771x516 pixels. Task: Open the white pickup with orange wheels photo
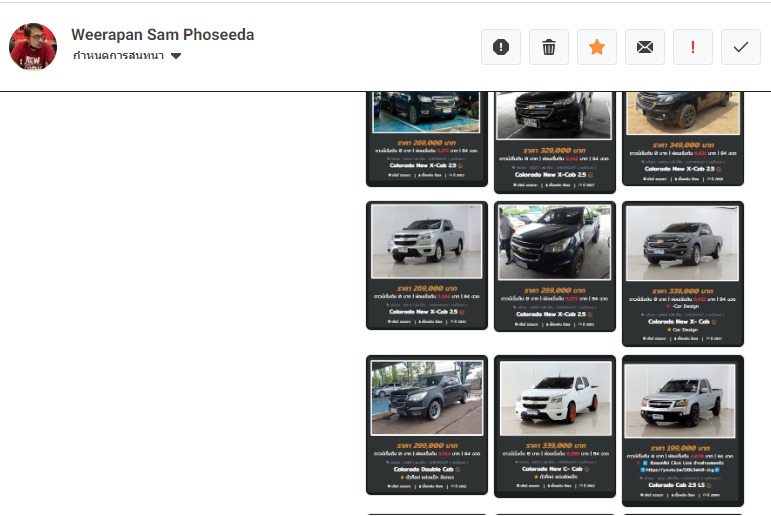[556, 398]
